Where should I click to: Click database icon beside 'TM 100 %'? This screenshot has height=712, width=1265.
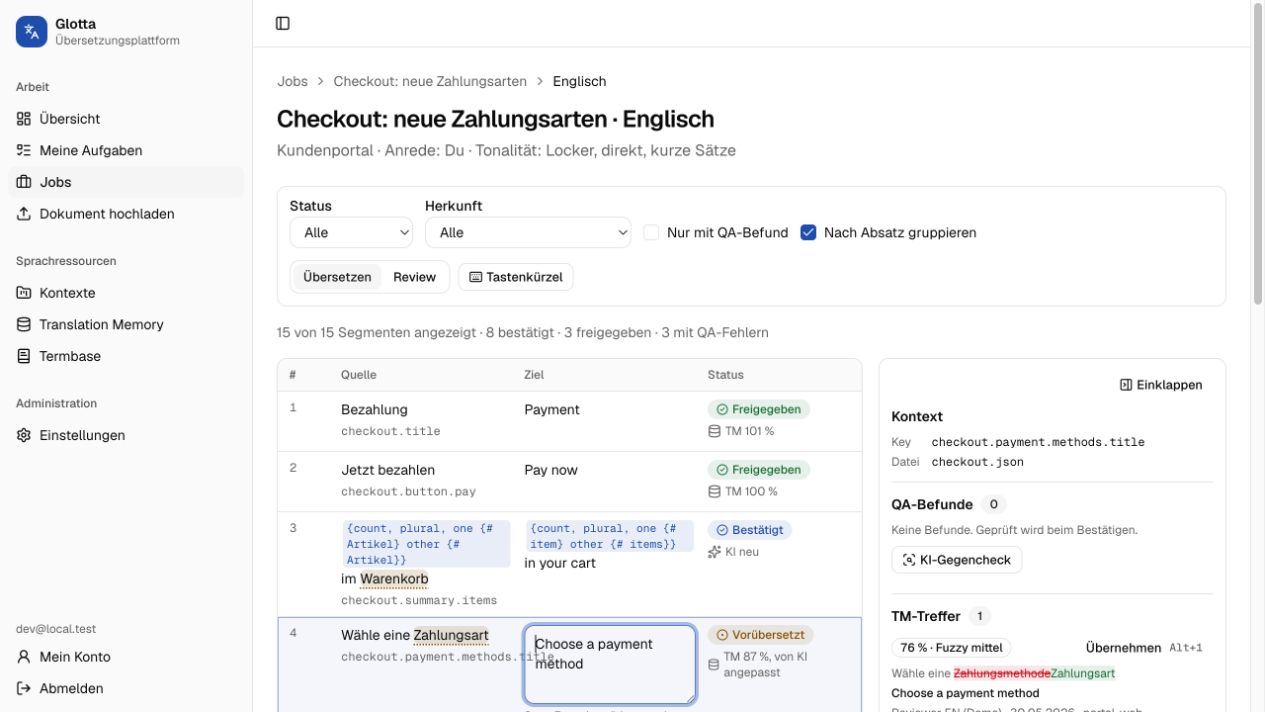coord(714,491)
